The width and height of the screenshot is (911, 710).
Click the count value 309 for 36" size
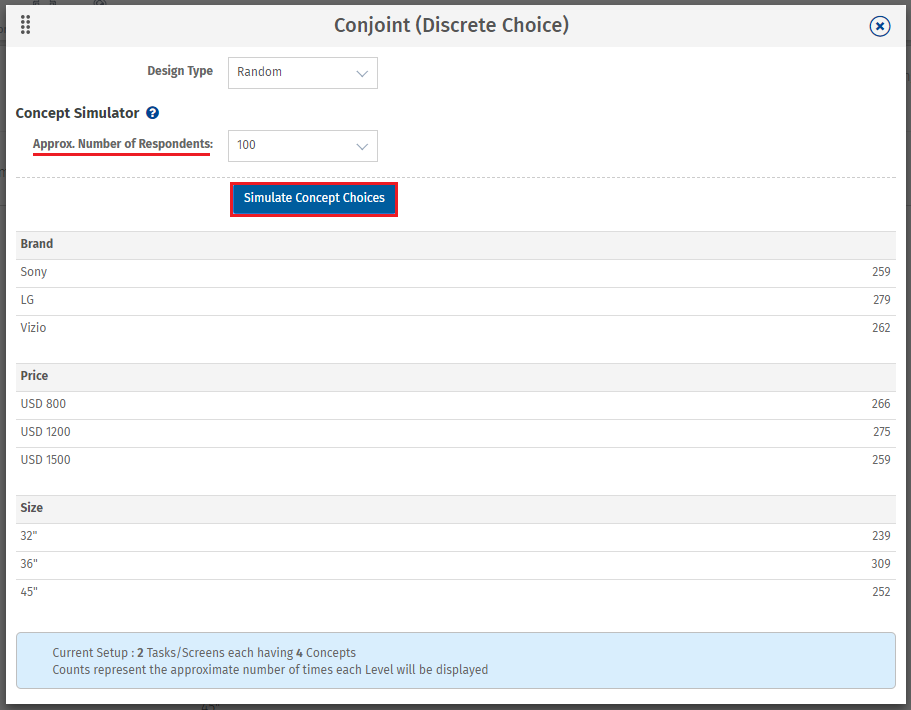[880, 564]
